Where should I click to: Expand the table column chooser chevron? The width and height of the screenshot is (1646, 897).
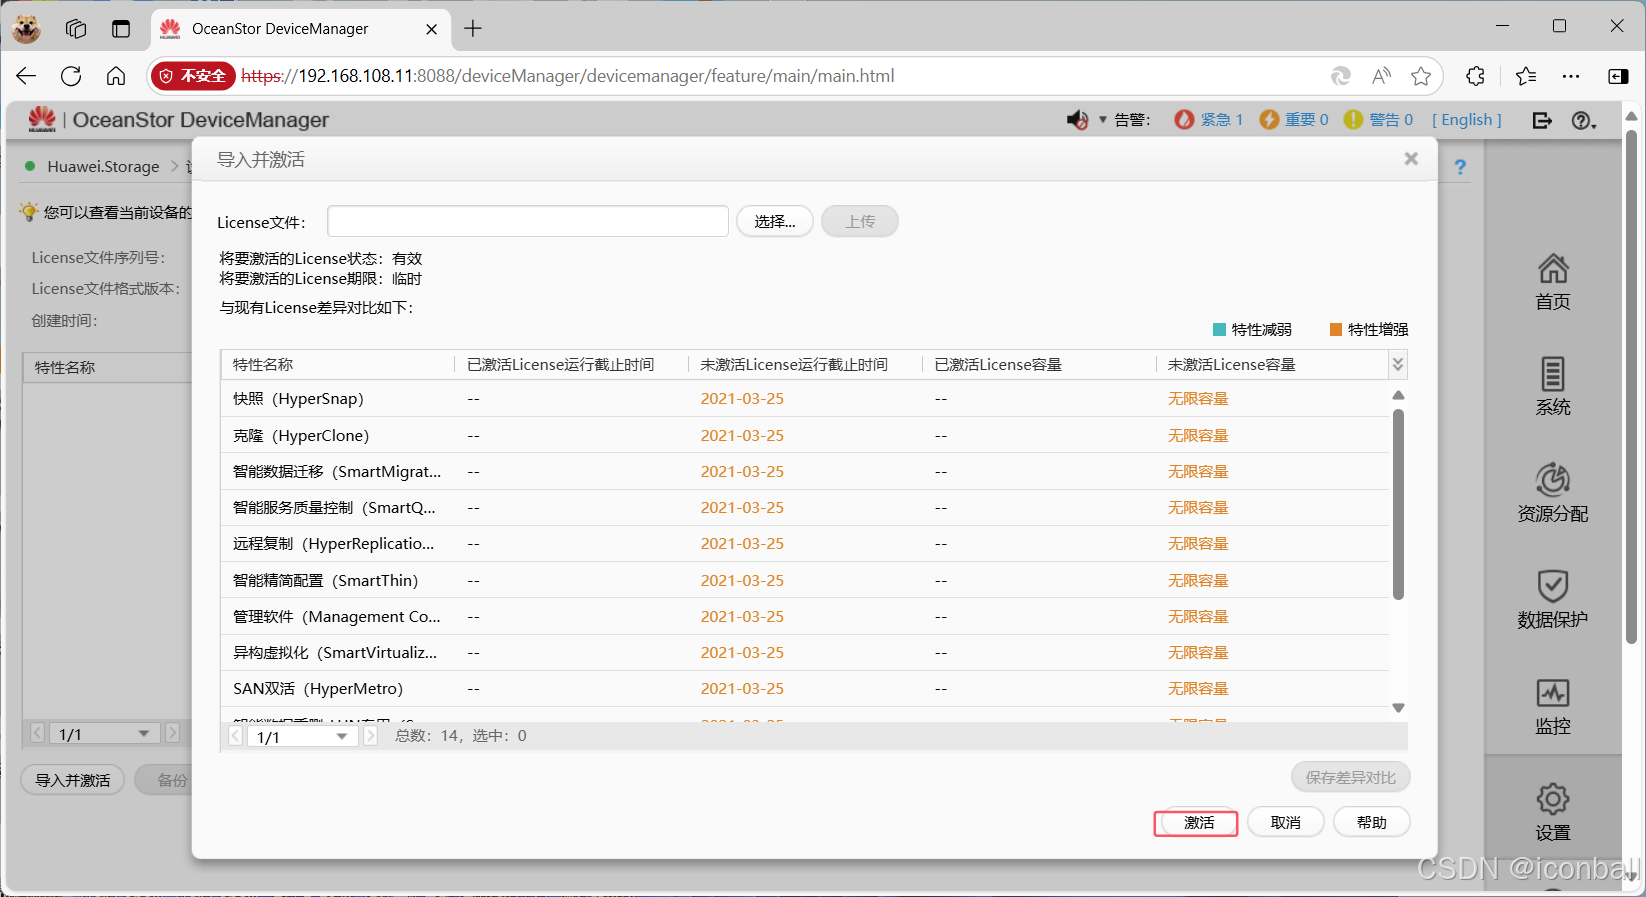(x=1398, y=365)
